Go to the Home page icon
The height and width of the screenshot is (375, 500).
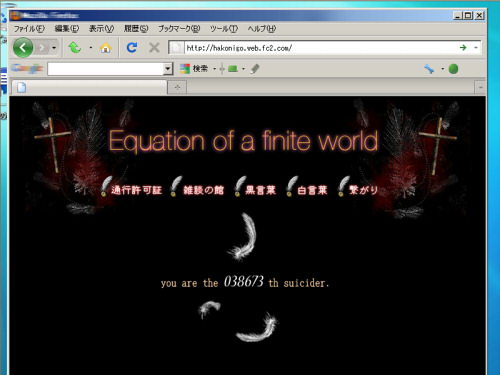(105, 48)
